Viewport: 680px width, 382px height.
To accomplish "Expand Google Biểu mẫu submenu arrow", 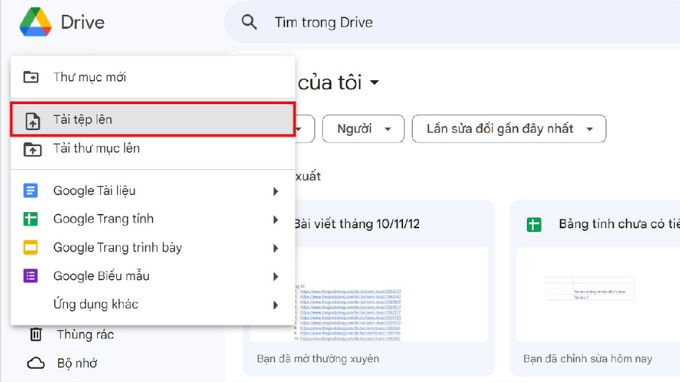I will [275, 277].
